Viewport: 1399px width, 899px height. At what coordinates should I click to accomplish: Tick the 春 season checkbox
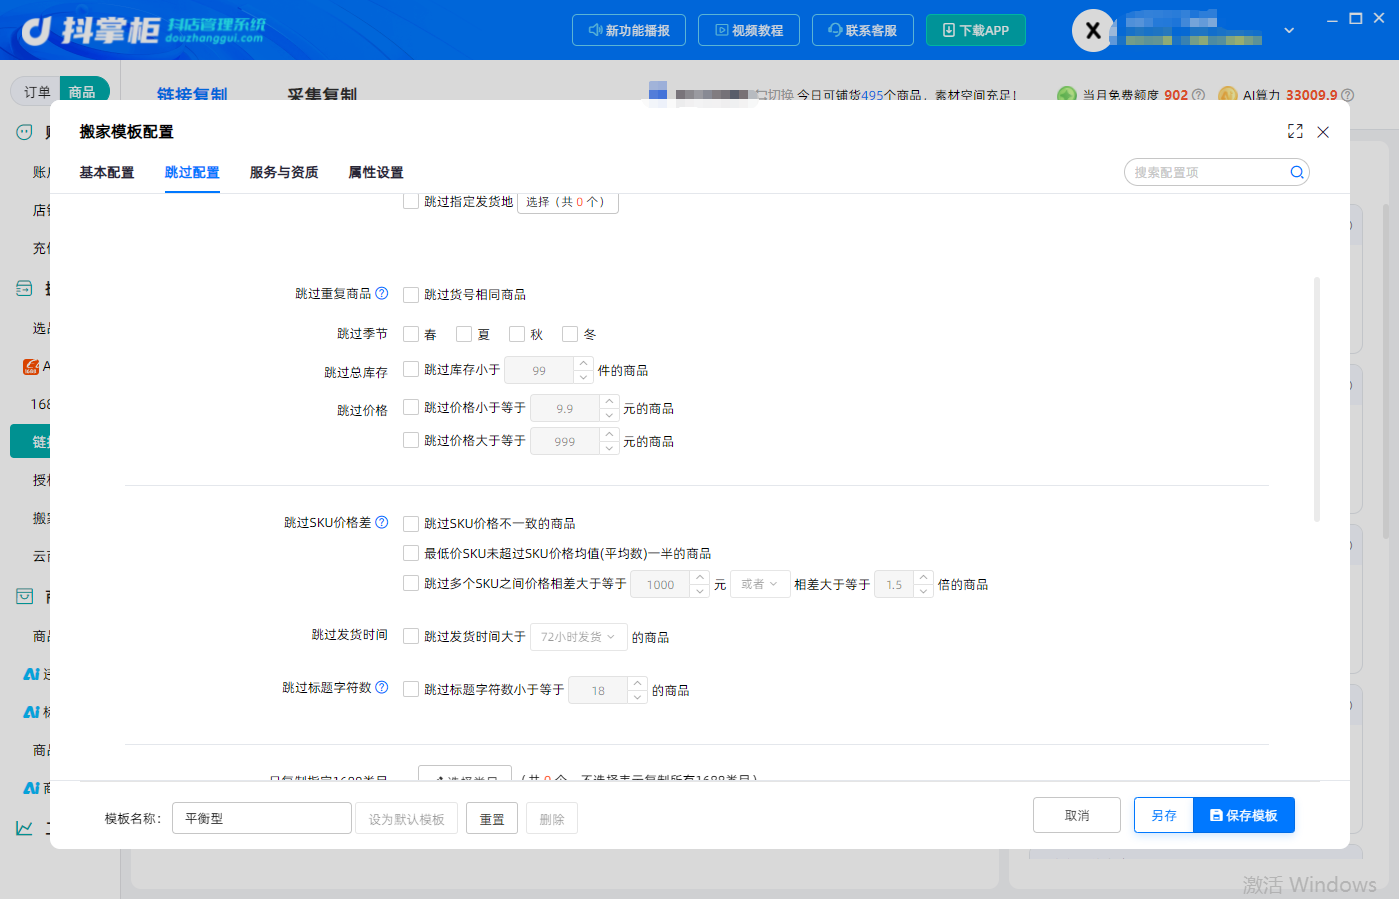pyautogui.click(x=411, y=334)
